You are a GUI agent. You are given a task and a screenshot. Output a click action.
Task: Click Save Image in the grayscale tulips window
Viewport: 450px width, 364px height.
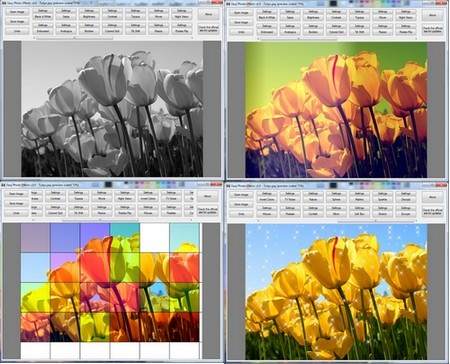(17, 21)
